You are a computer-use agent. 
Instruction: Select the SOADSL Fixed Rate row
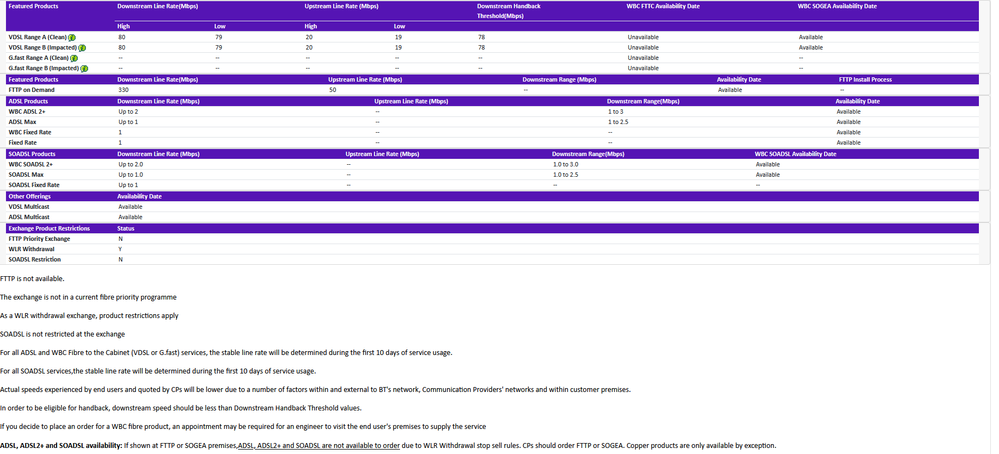(x=34, y=185)
